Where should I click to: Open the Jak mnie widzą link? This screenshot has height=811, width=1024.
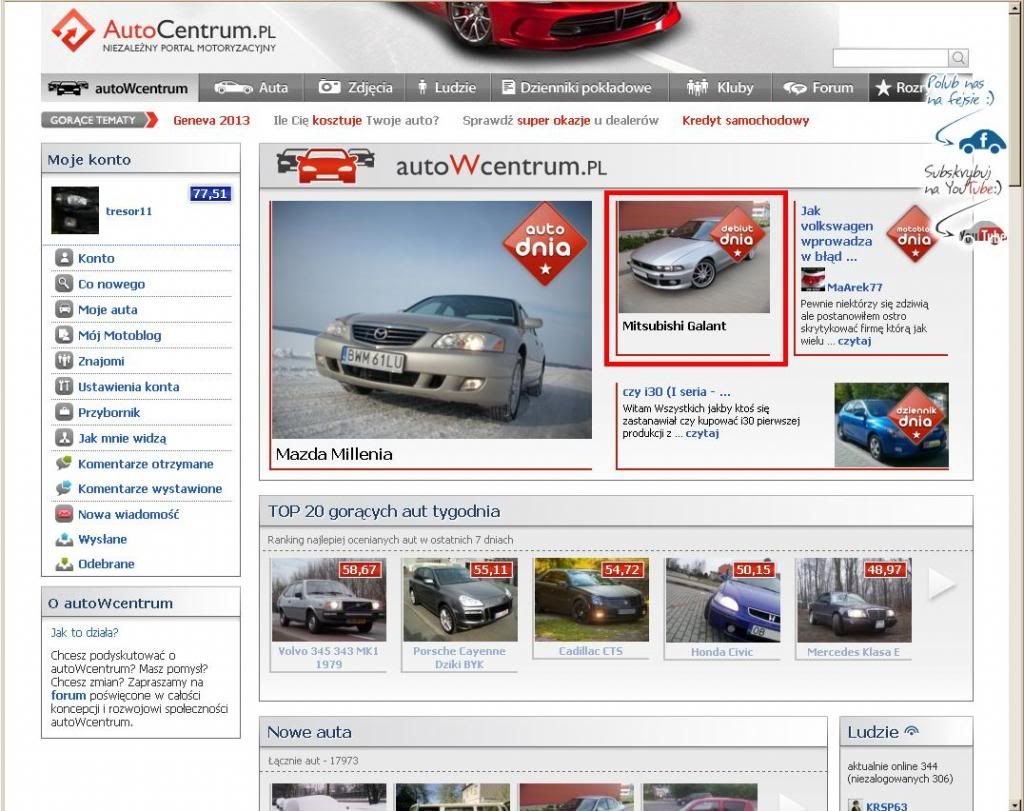pyautogui.click(x=122, y=438)
